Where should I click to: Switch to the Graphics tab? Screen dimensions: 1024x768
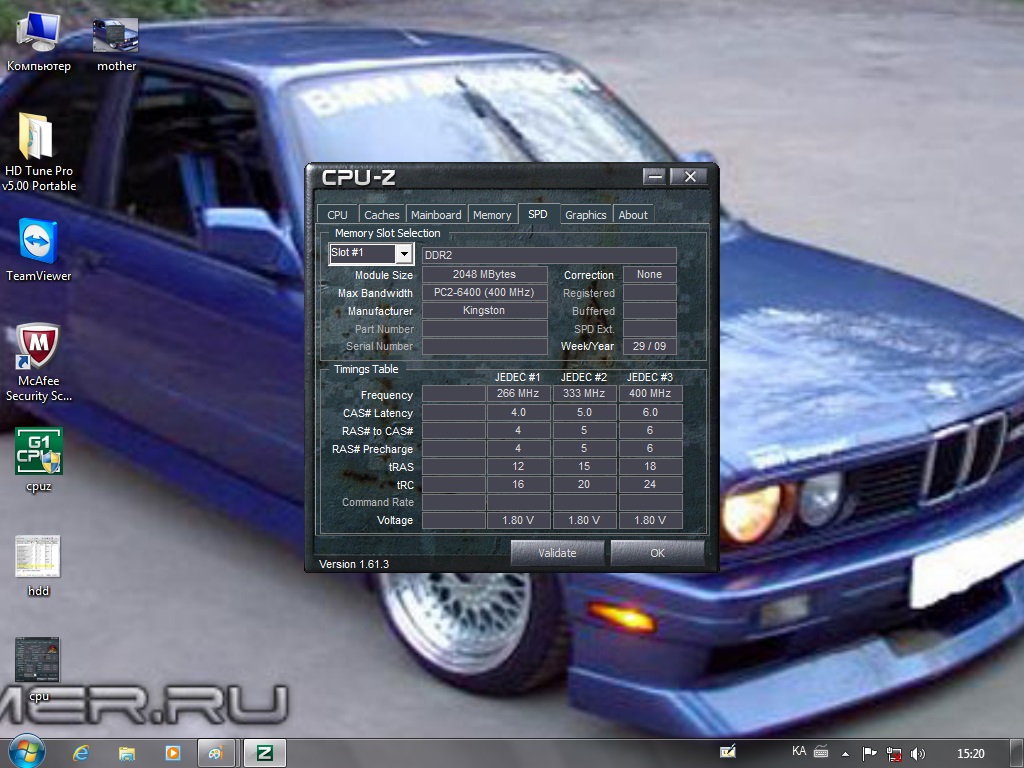tap(586, 215)
